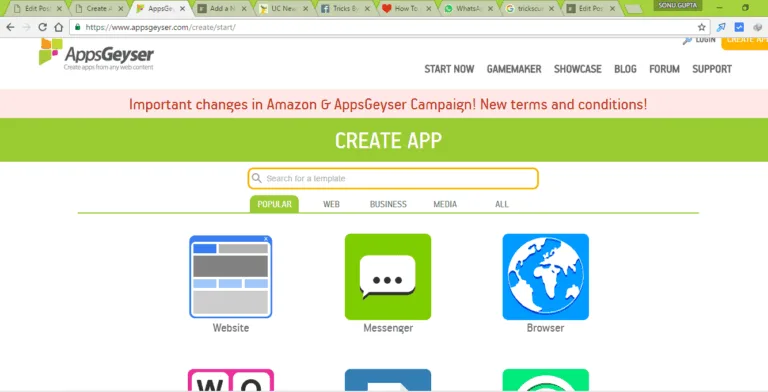
Task: Select the blue document template icon
Action: tap(388, 380)
